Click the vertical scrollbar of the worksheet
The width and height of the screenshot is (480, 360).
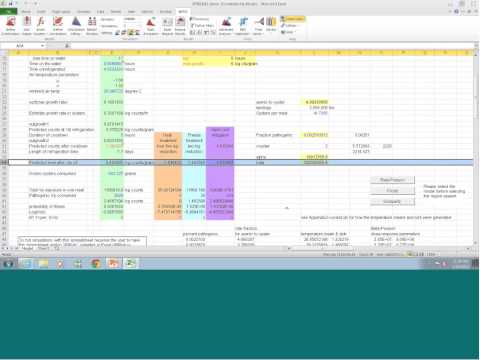coord(477,147)
